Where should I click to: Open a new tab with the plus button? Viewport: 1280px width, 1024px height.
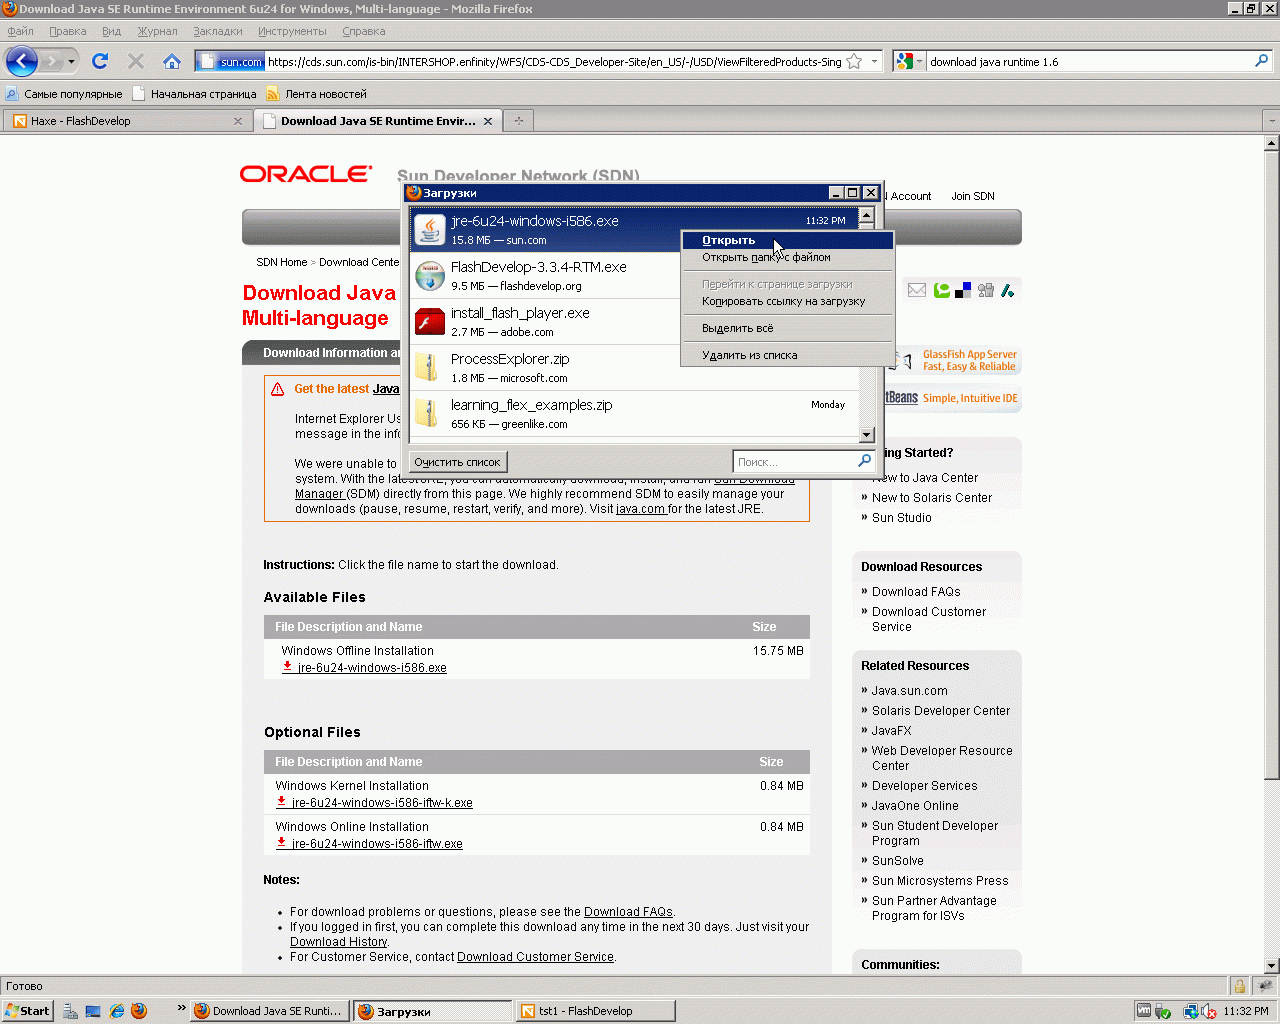tap(518, 121)
